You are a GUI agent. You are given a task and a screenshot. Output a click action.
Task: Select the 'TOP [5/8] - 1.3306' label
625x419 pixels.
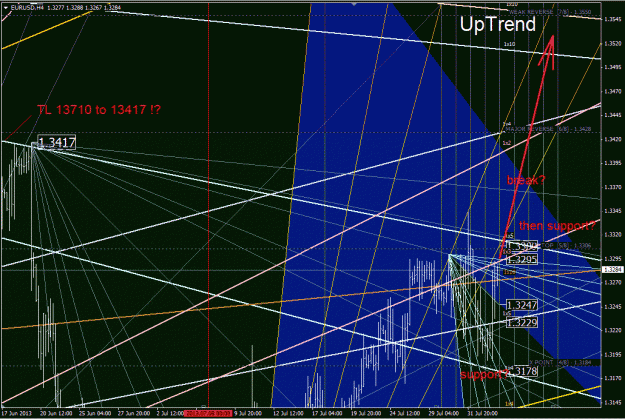pos(566,246)
